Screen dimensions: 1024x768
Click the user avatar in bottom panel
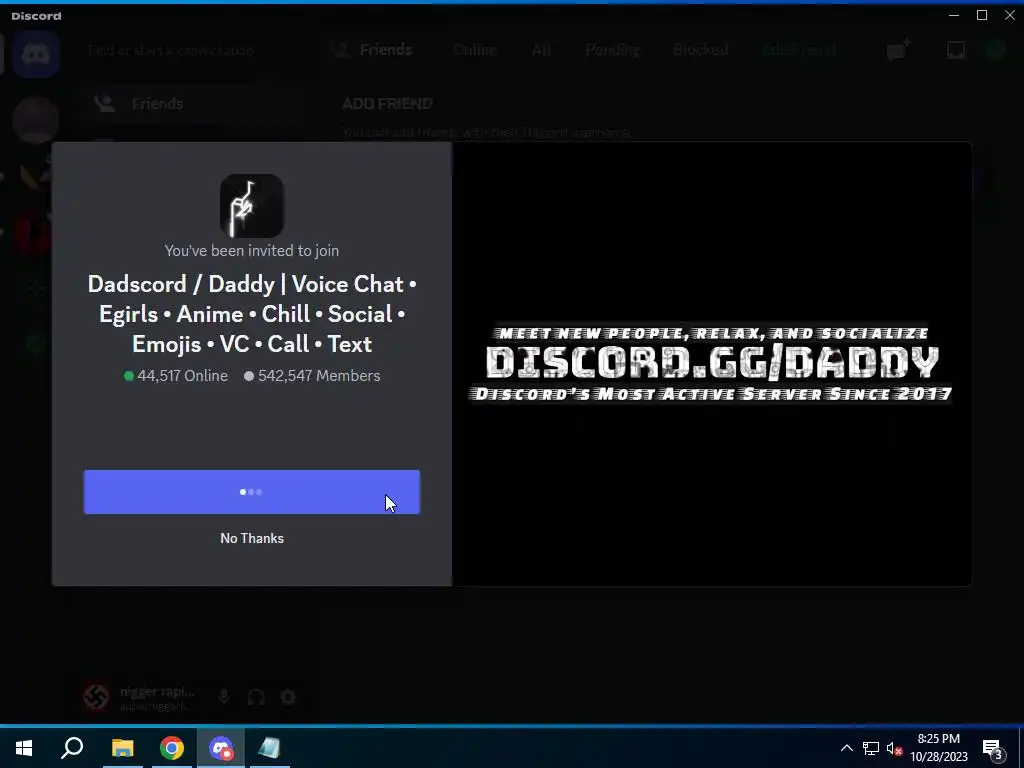tap(97, 697)
